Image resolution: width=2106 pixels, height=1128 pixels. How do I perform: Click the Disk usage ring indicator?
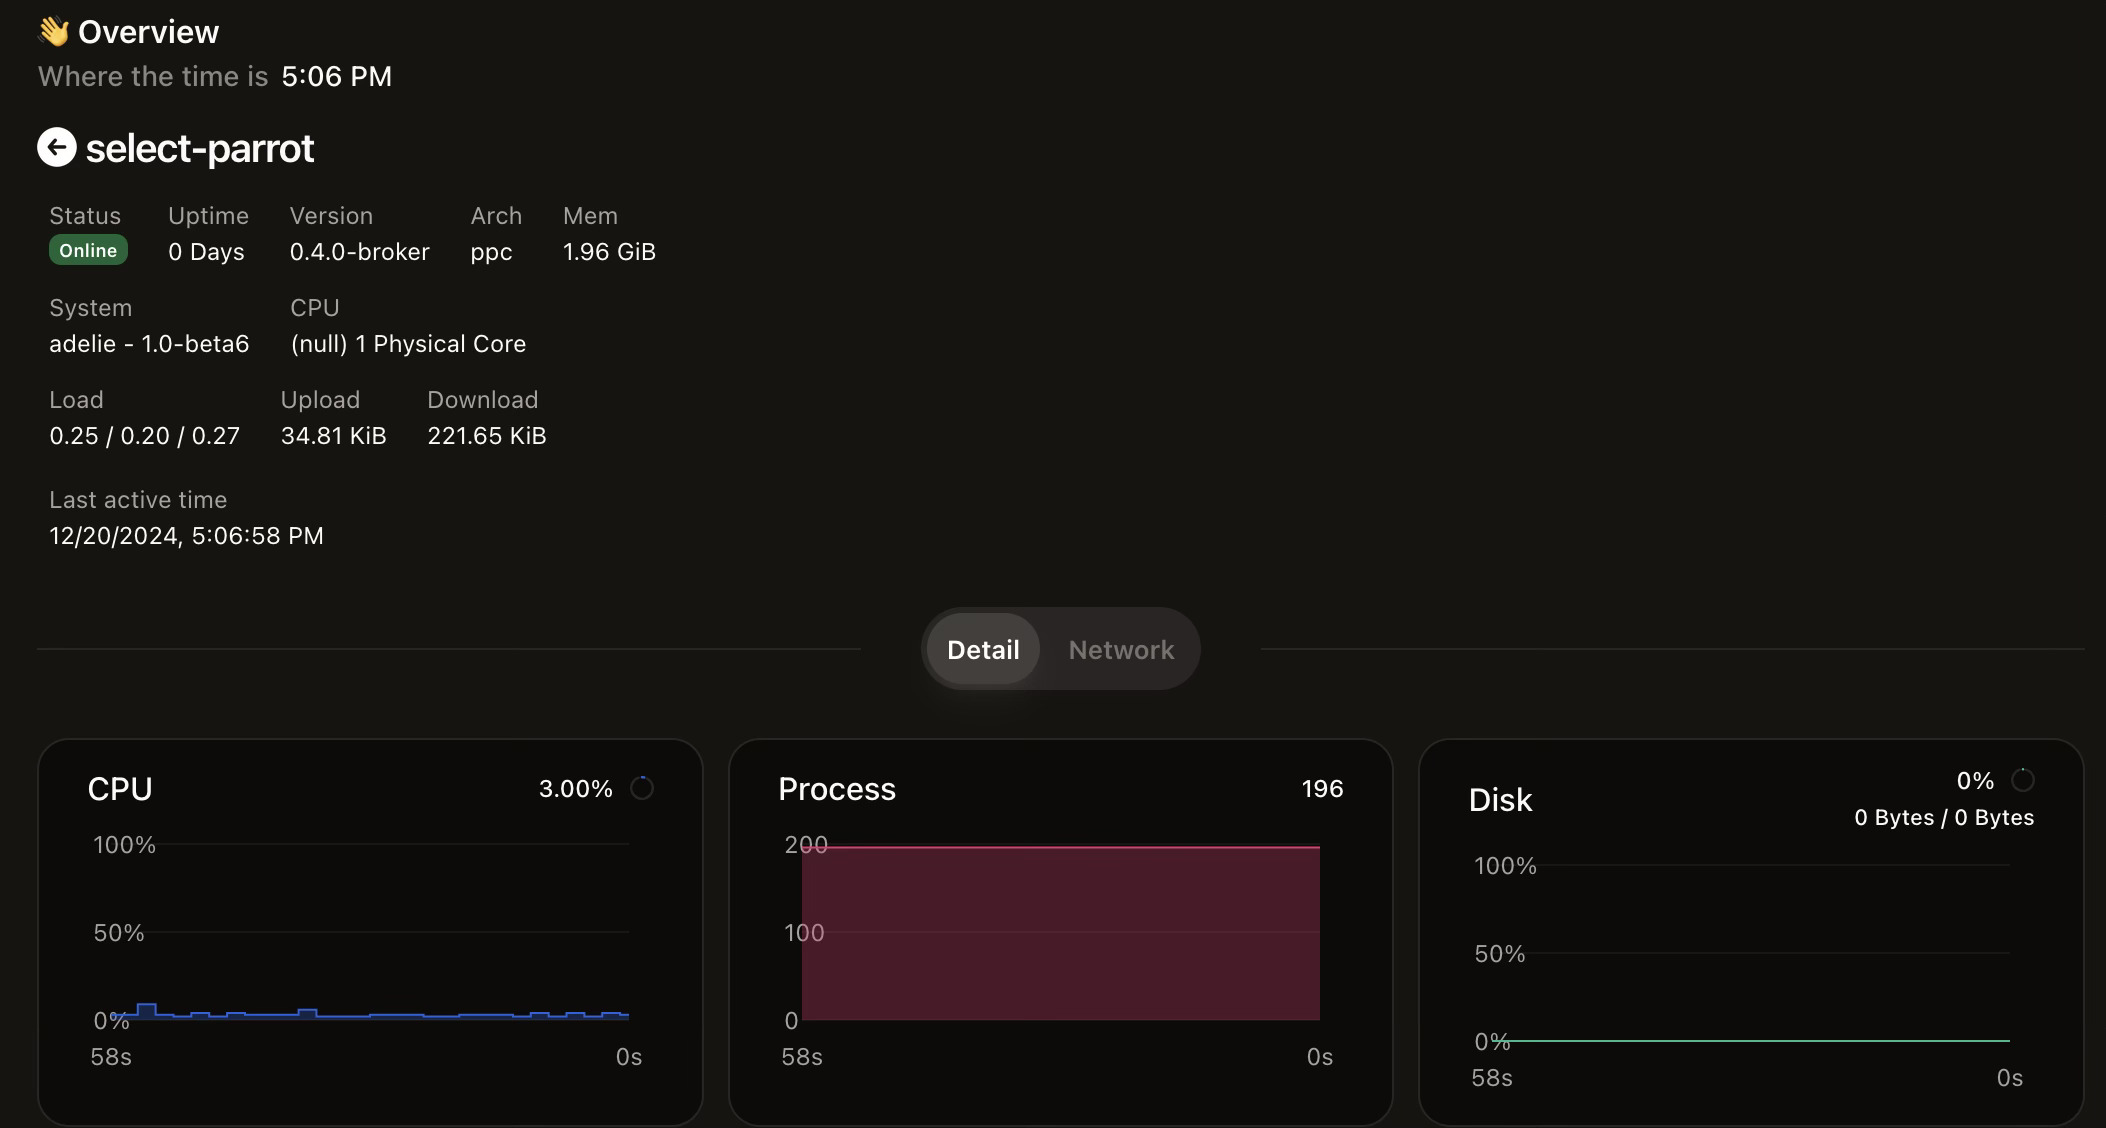tap(2023, 780)
